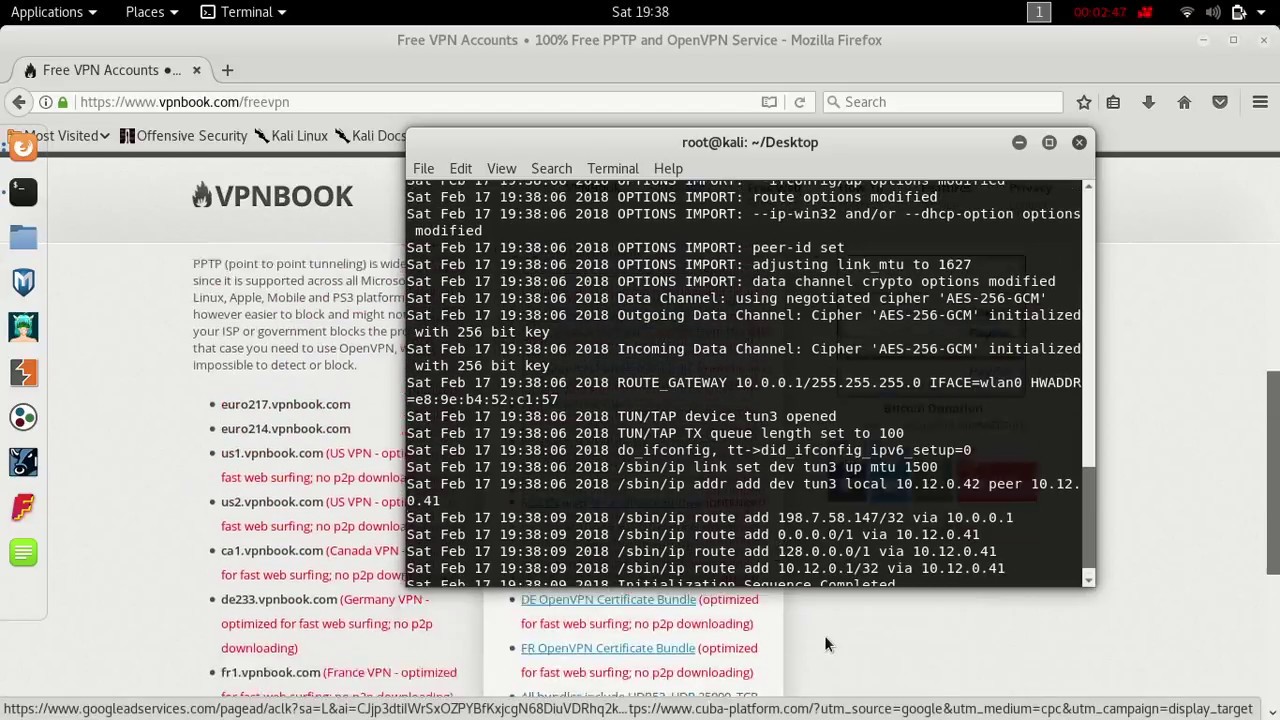This screenshot has width=1280, height=720.
Task: Select us1.vpnbook.com server text
Action: point(272,453)
